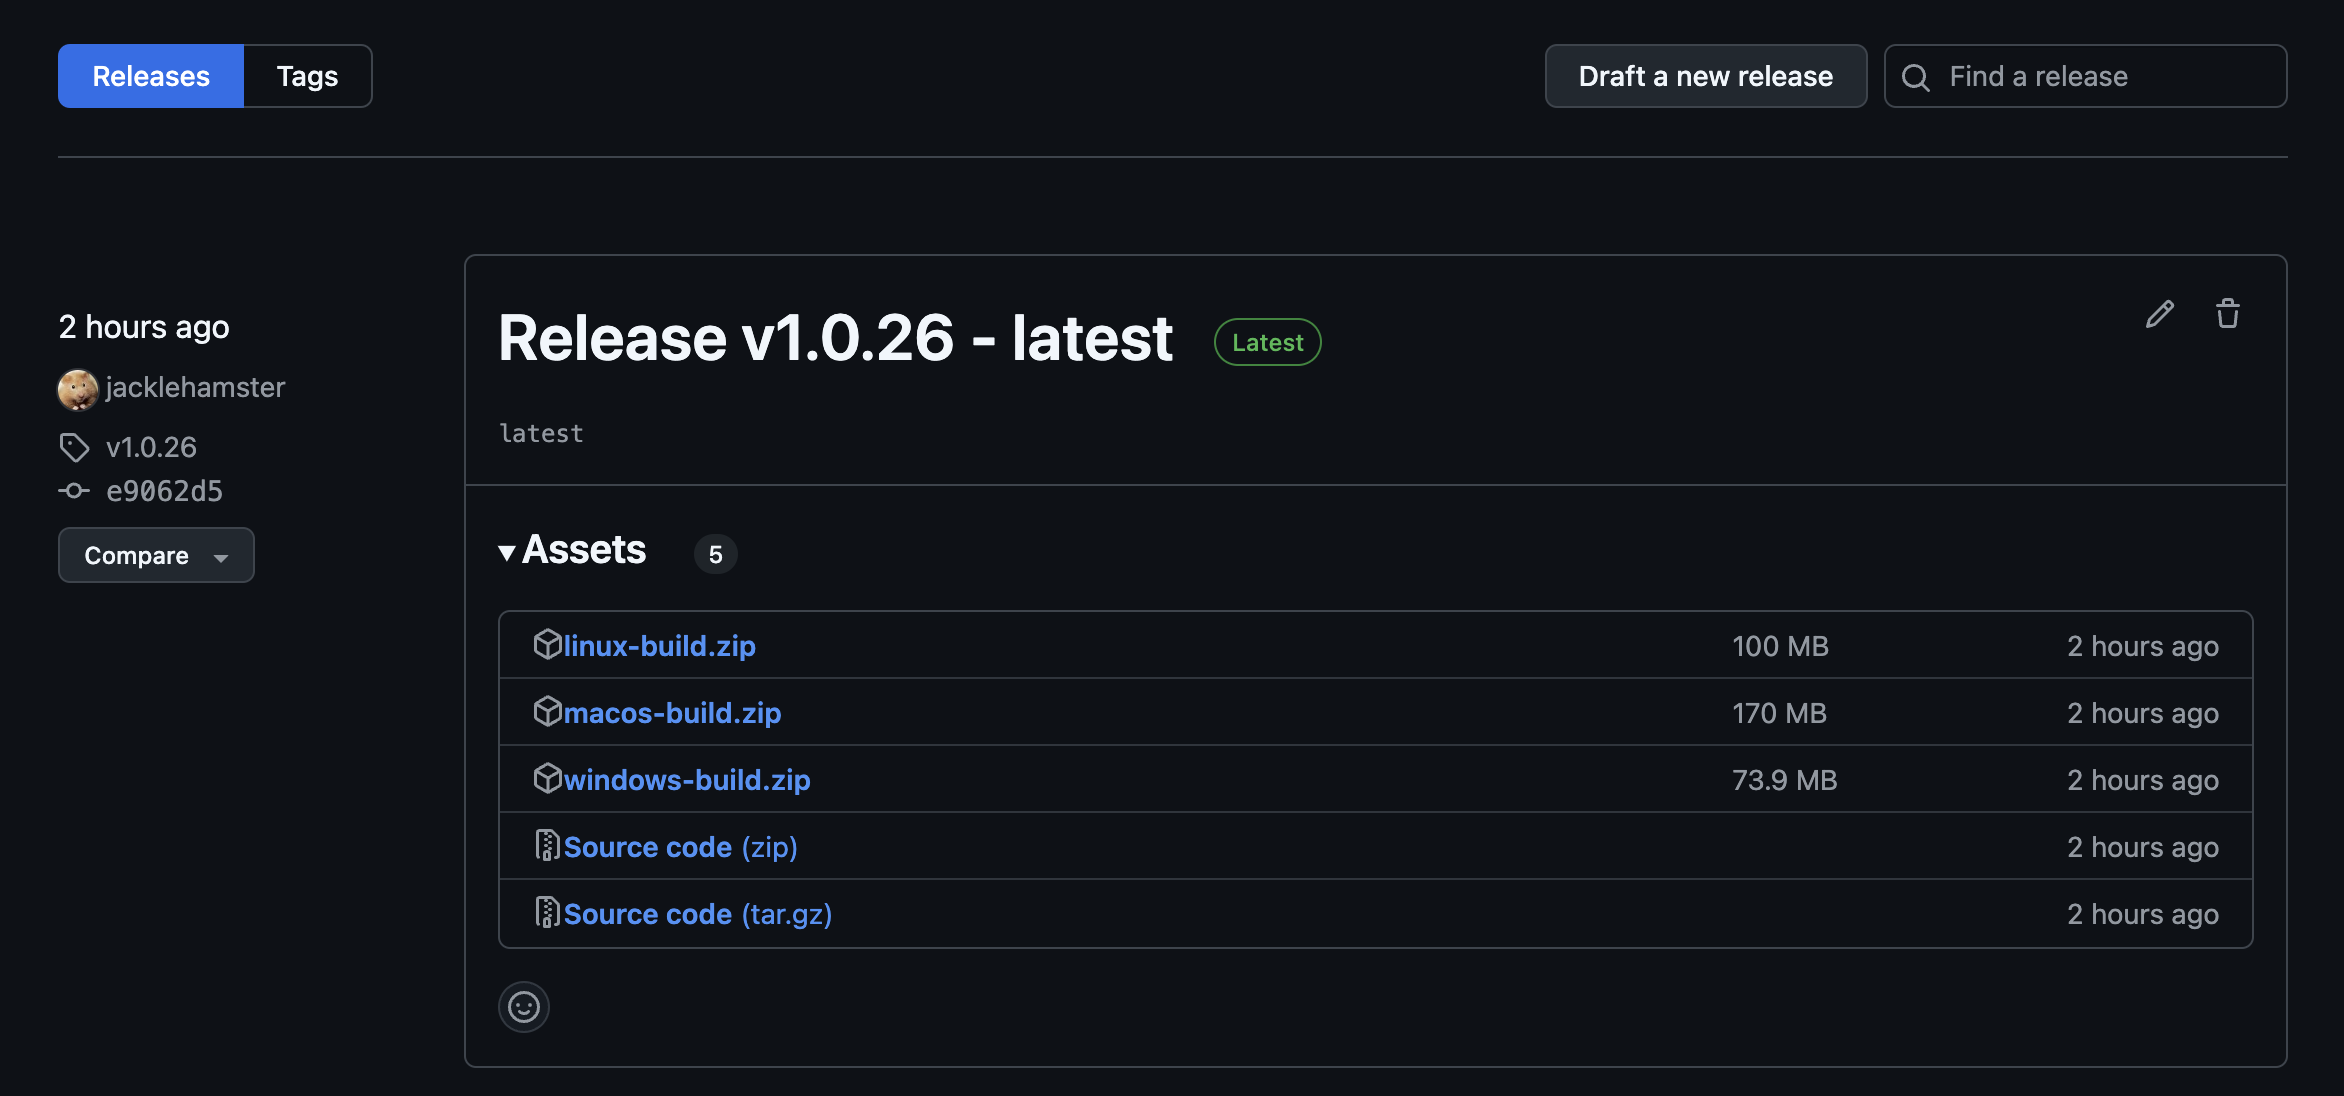Click the "latest" release description text
Image resolution: width=2344 pixels, height=1096 pixels.
pyautogui.click(x=541, y=433)
